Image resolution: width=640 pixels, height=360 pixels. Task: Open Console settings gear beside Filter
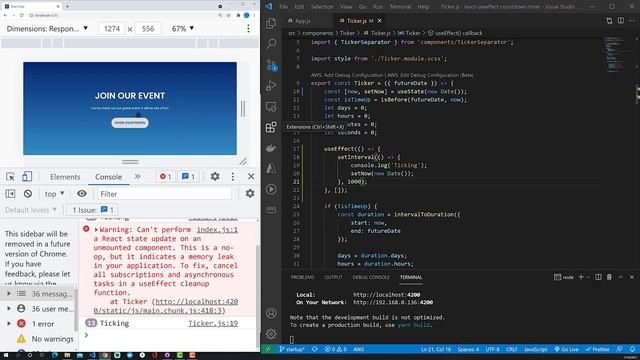point(250,193)
